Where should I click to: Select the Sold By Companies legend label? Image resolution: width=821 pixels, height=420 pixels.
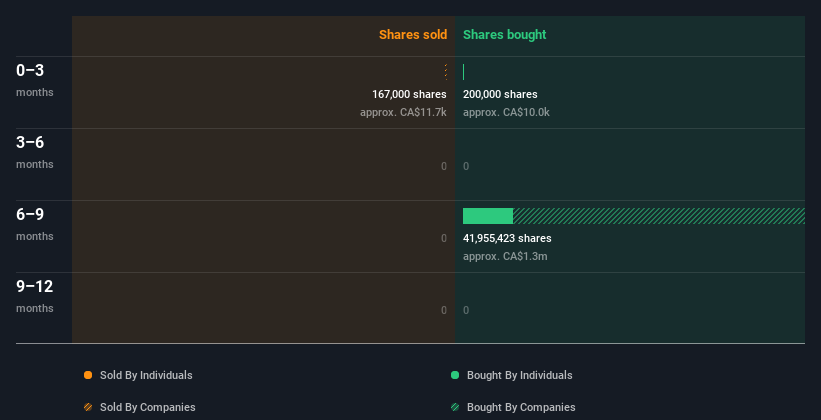click(148, 407)
